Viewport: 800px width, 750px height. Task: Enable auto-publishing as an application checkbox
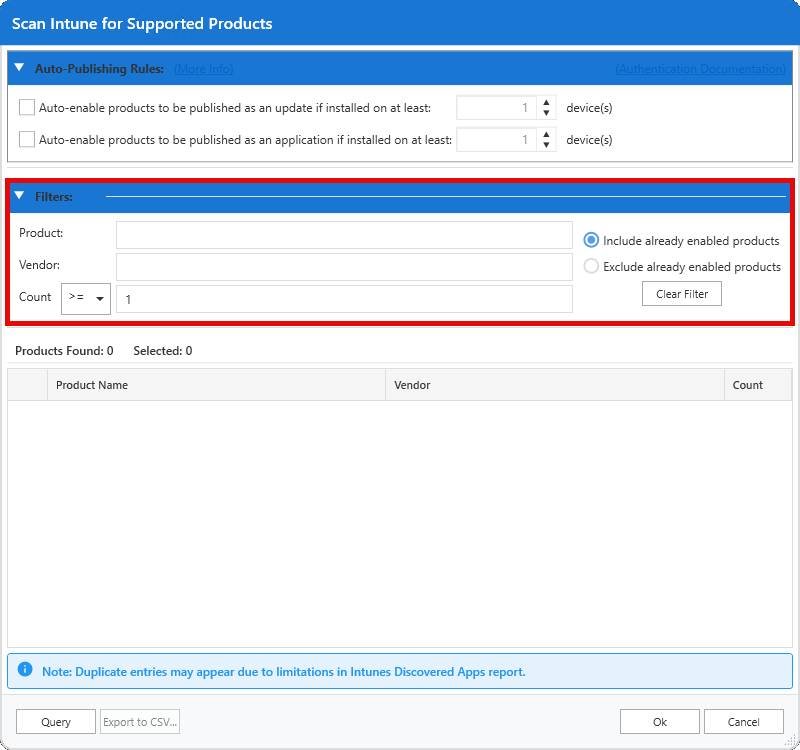coord(27,140)
